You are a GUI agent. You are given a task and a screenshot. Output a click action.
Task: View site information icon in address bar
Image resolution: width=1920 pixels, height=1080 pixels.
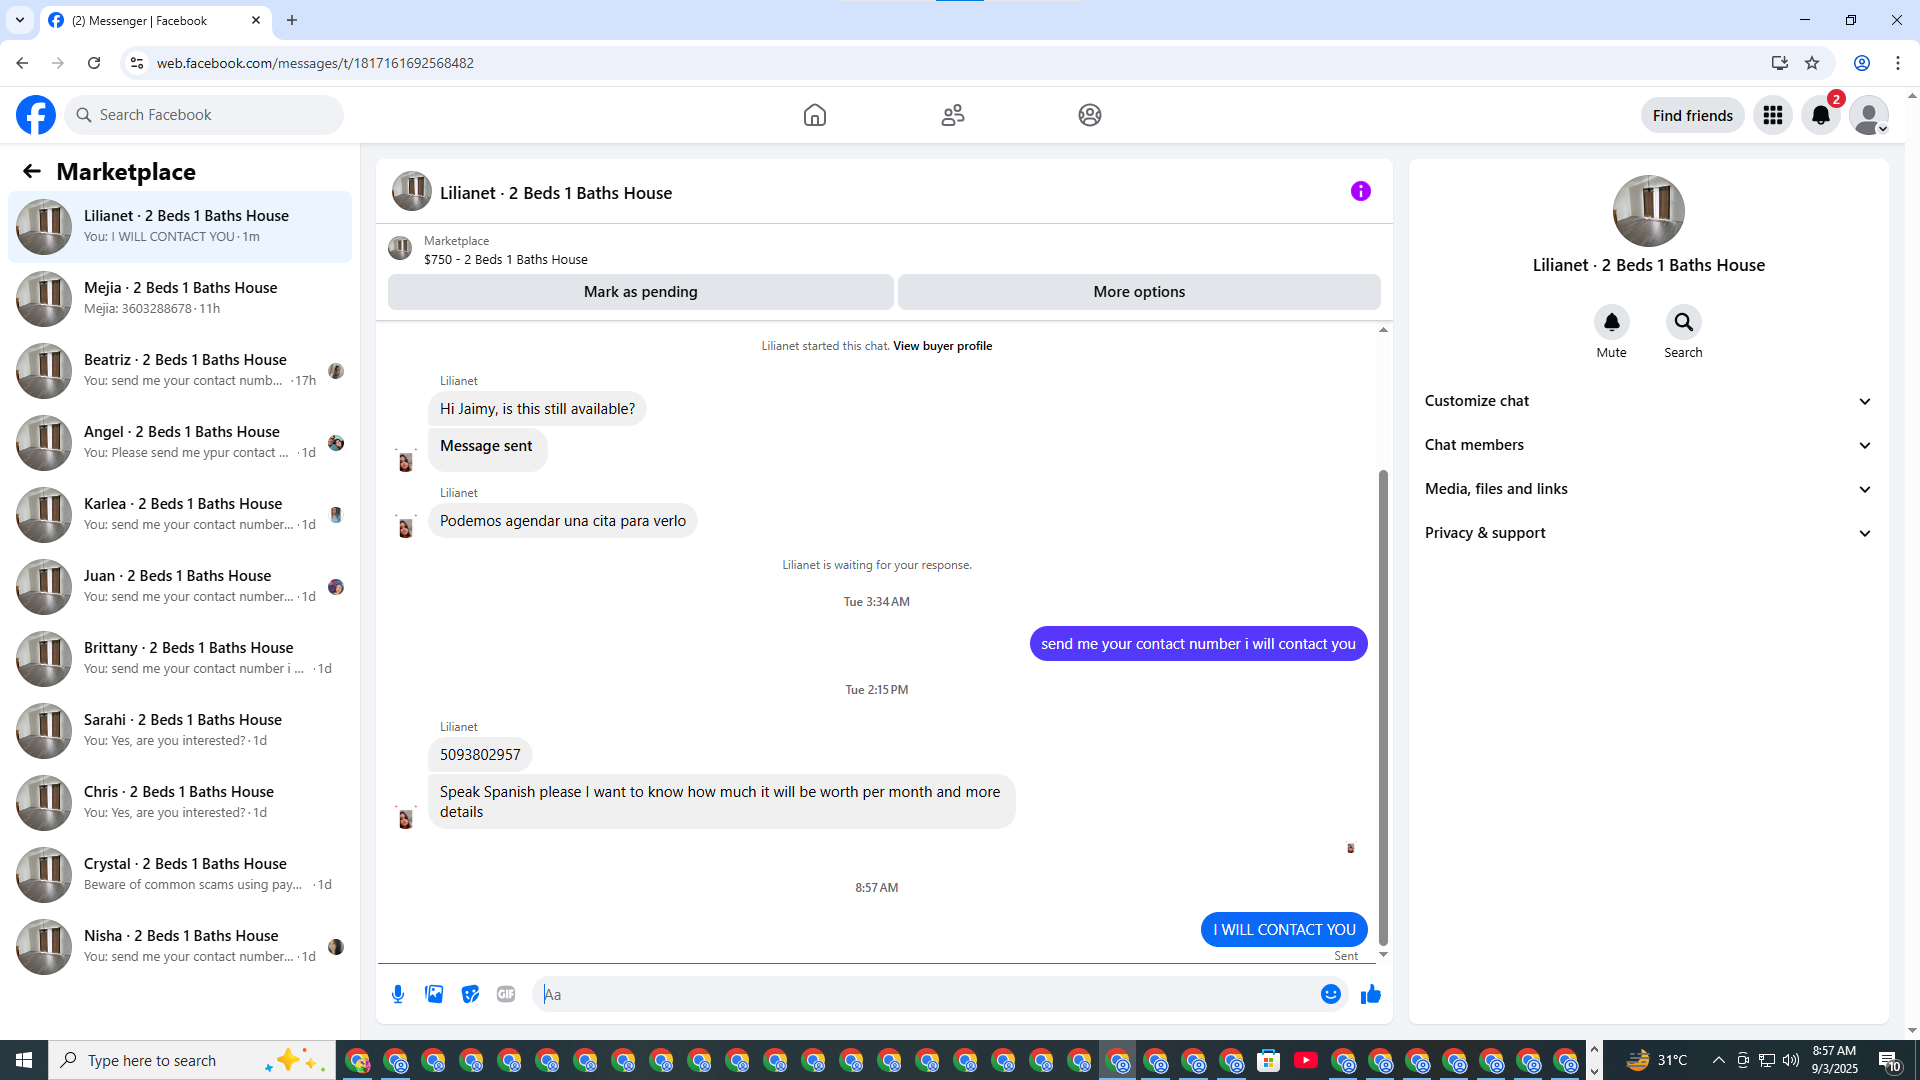pos(137,63)
